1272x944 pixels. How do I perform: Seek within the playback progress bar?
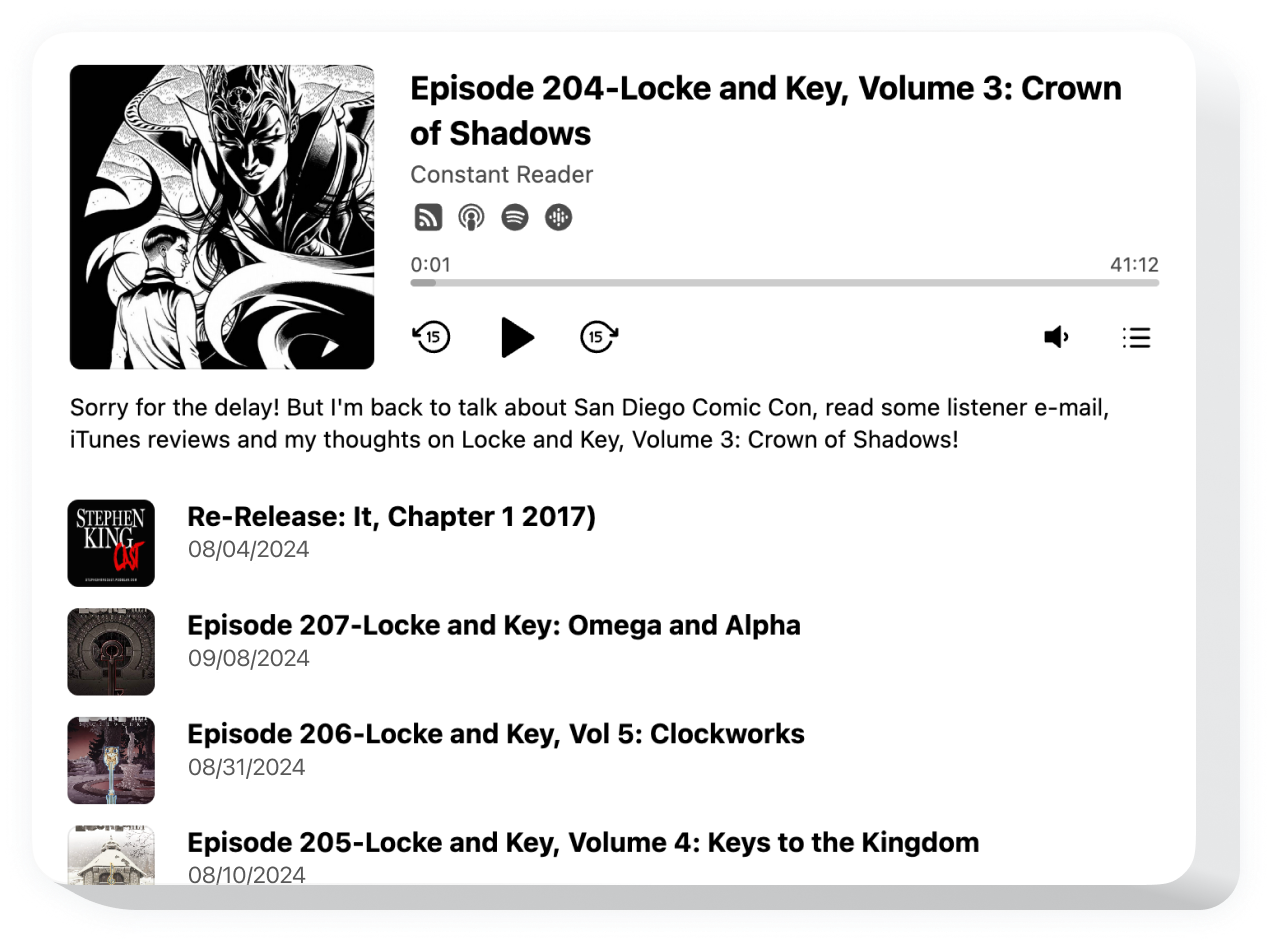tap(784, 283)
